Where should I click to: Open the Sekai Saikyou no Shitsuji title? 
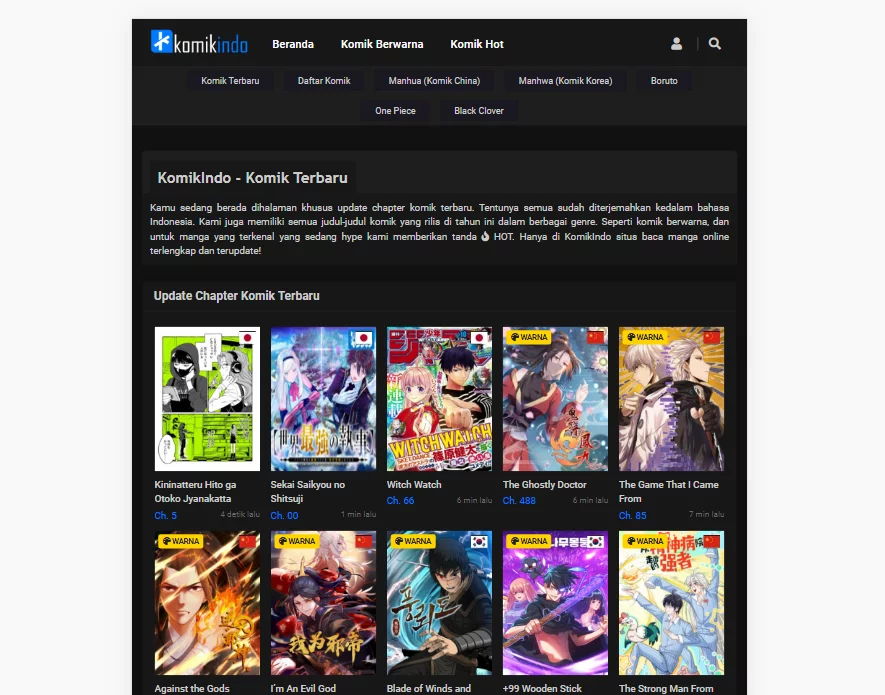308,491
